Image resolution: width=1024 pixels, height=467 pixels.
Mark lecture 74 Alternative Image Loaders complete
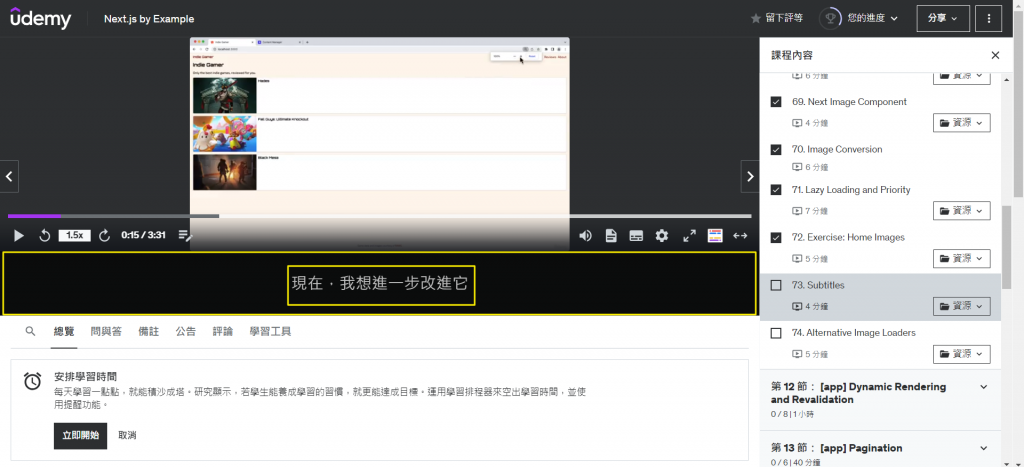pos(776,333)
